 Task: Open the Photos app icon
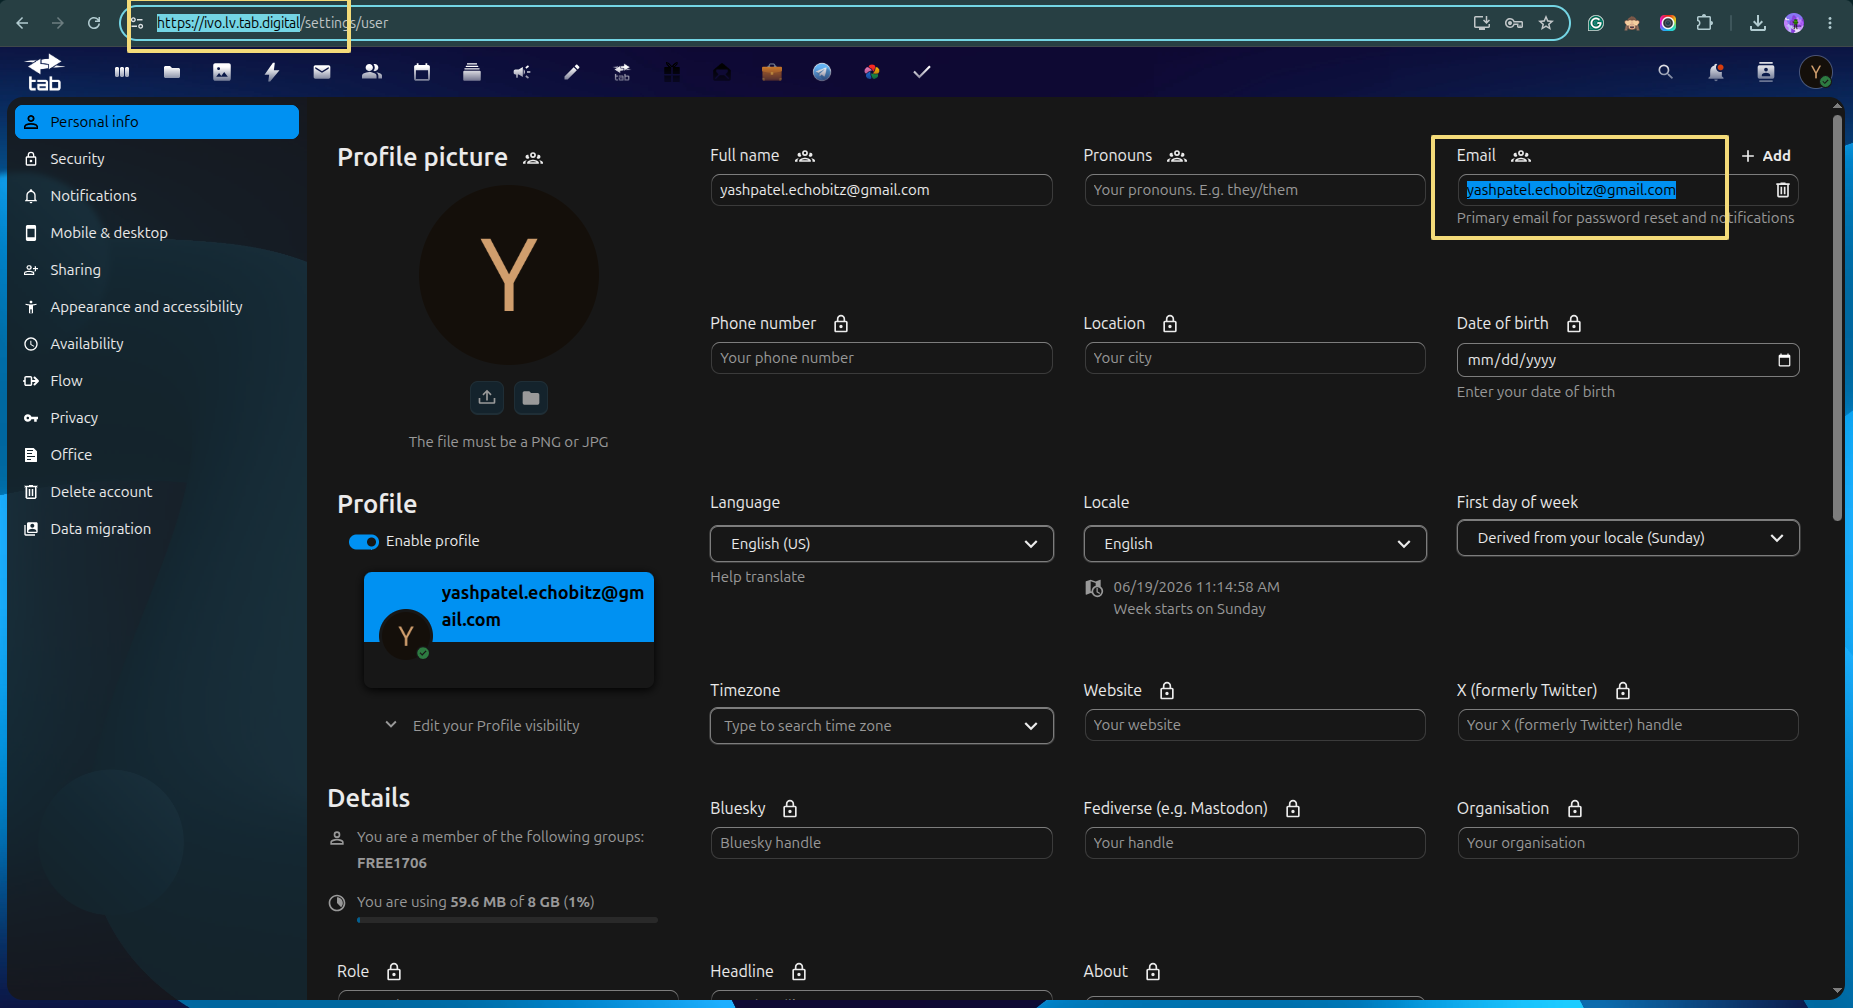coord(222,72)
